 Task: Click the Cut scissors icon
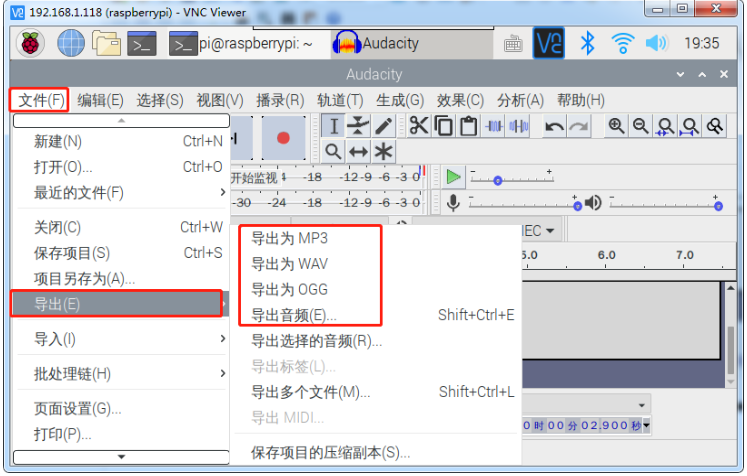(418, 125)
